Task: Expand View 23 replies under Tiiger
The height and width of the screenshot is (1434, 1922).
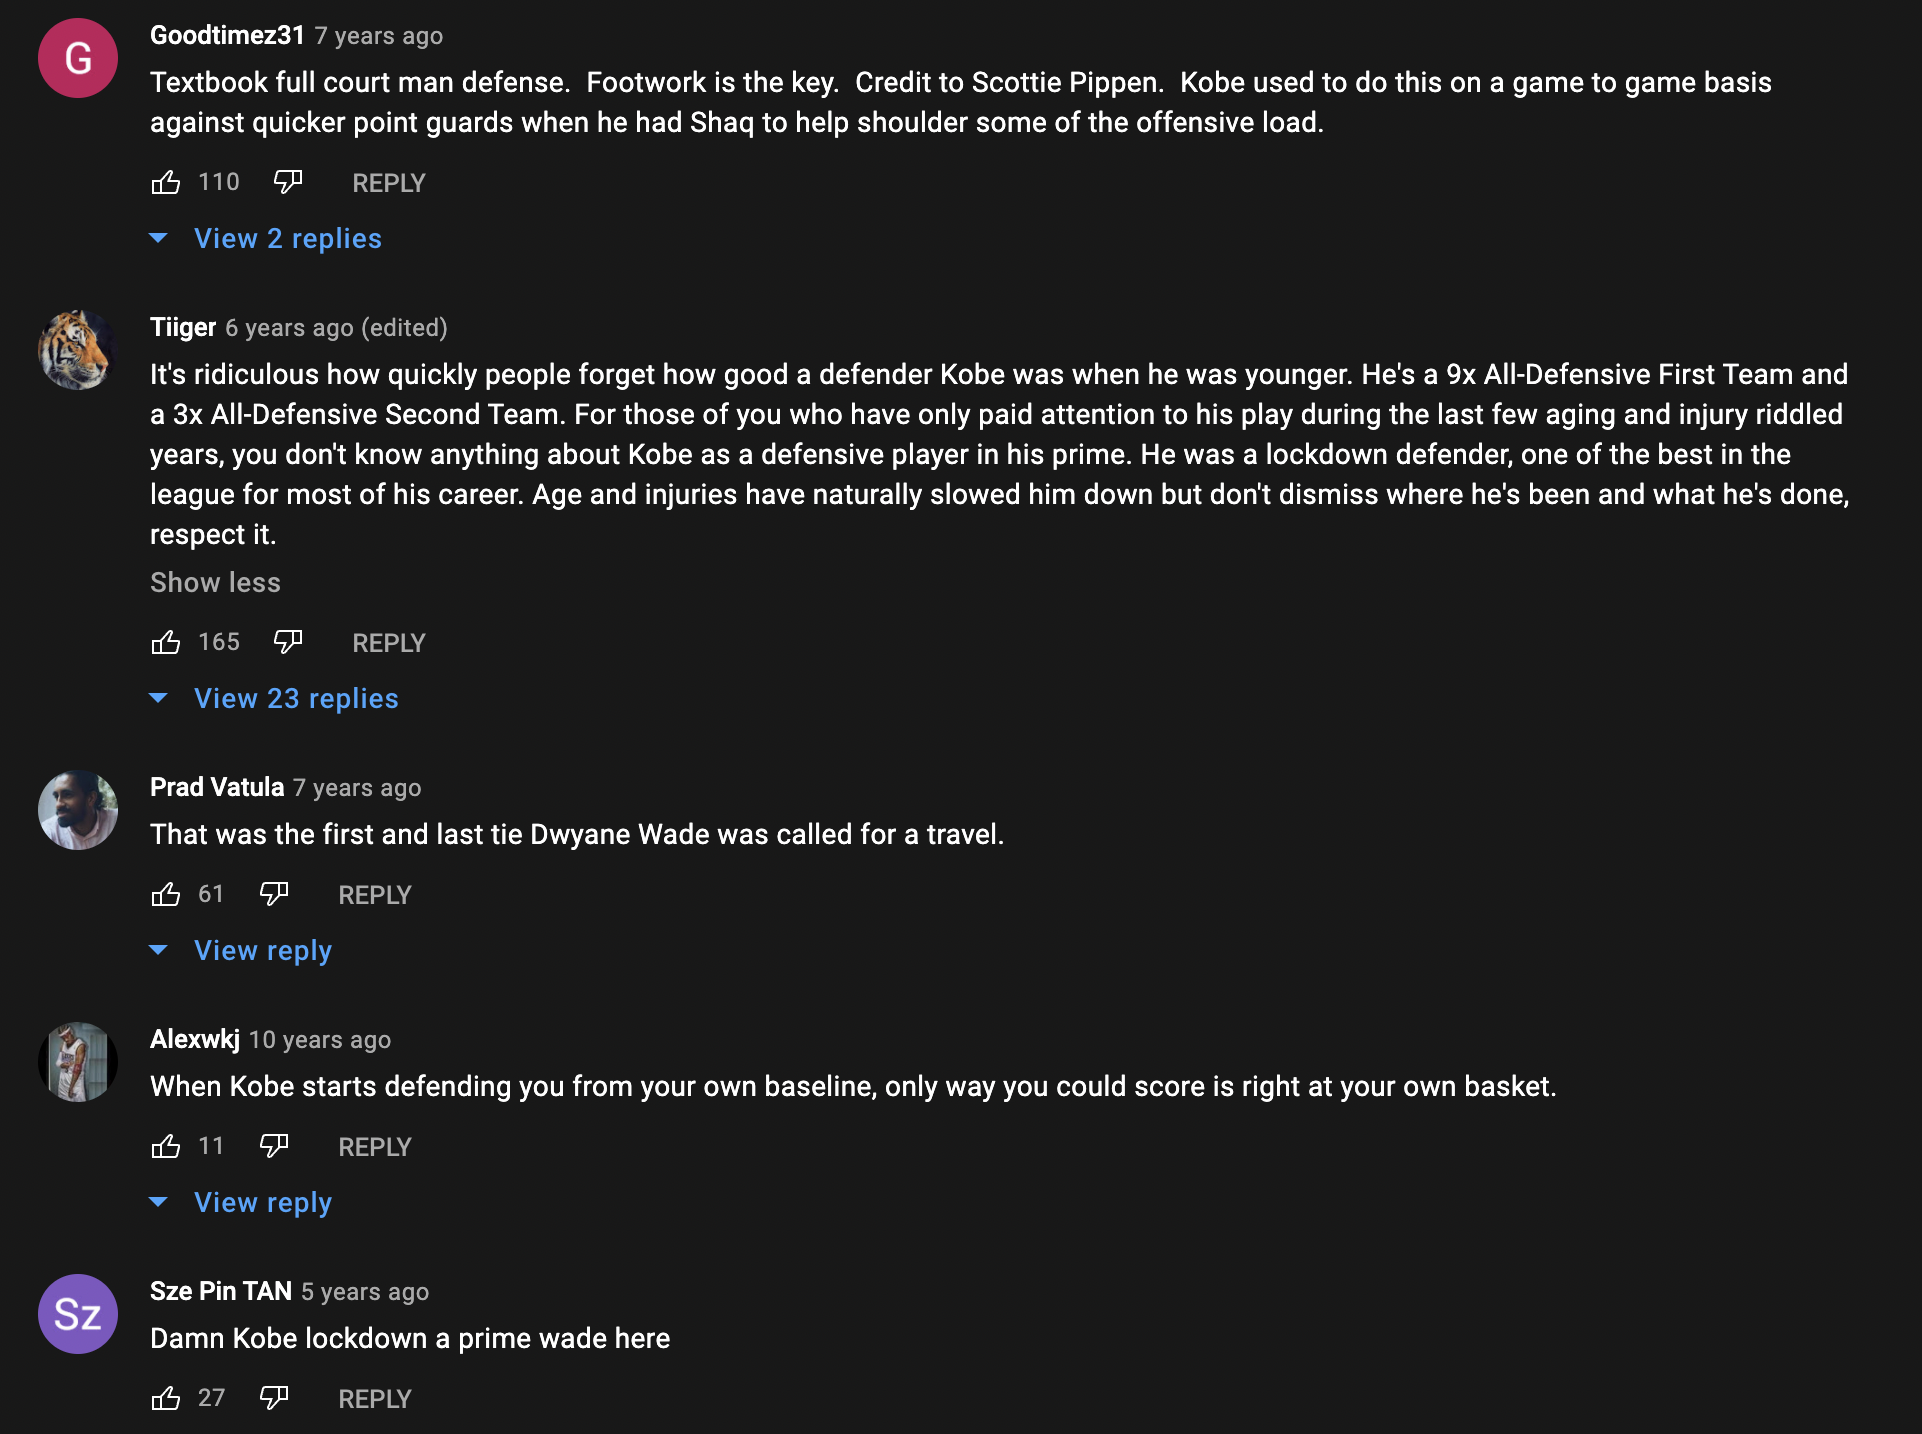Action: [295, 699]
